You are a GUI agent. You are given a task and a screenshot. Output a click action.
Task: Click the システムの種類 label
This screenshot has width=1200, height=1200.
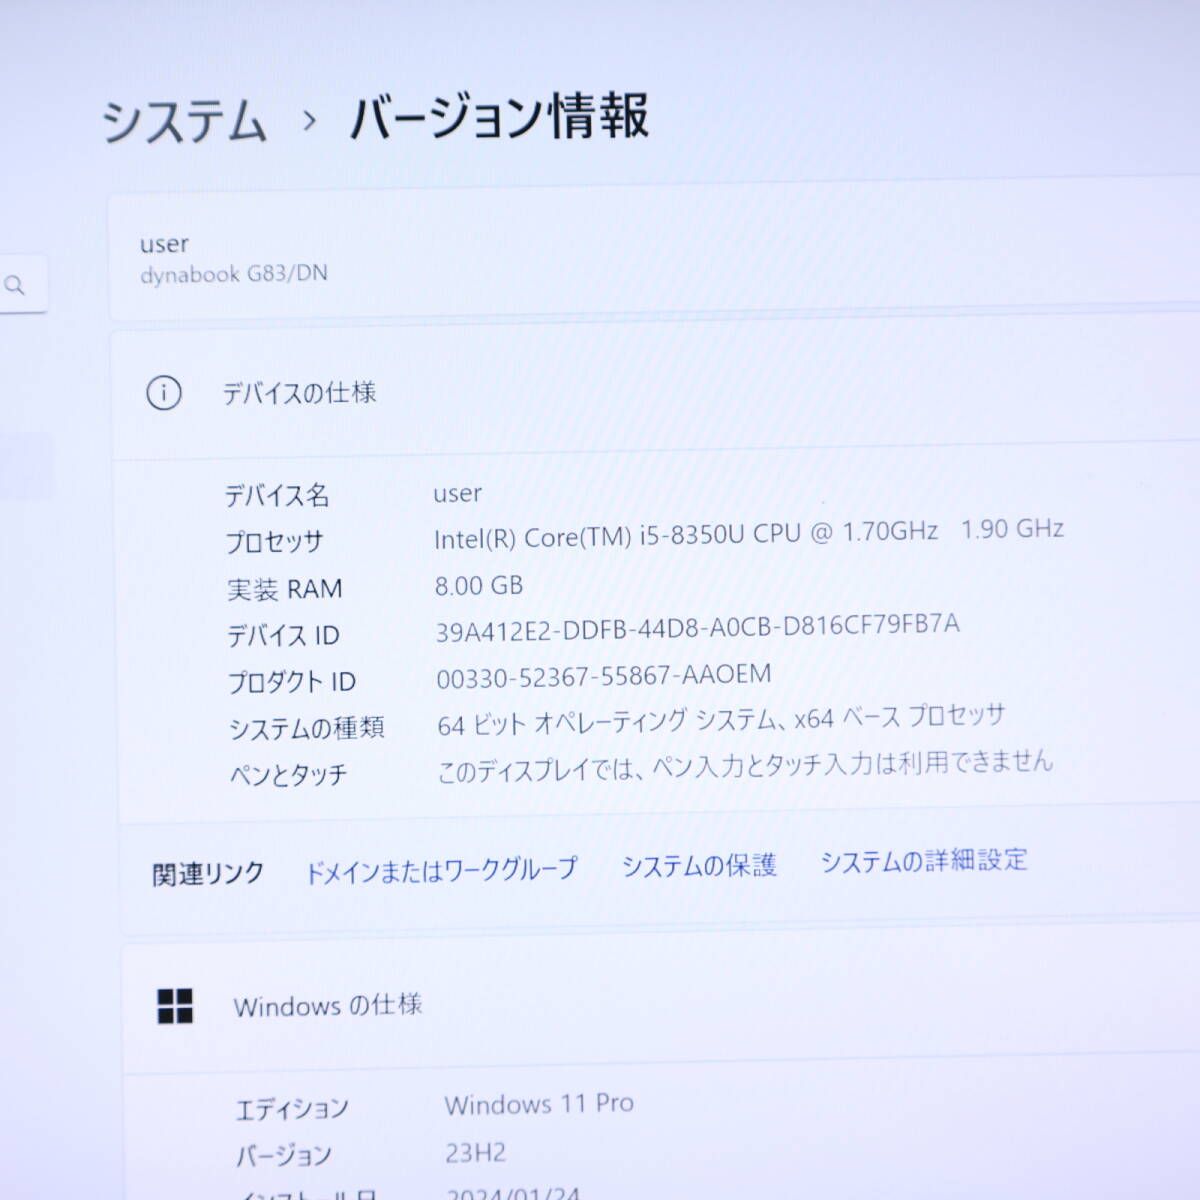click(x=307, y=728)
